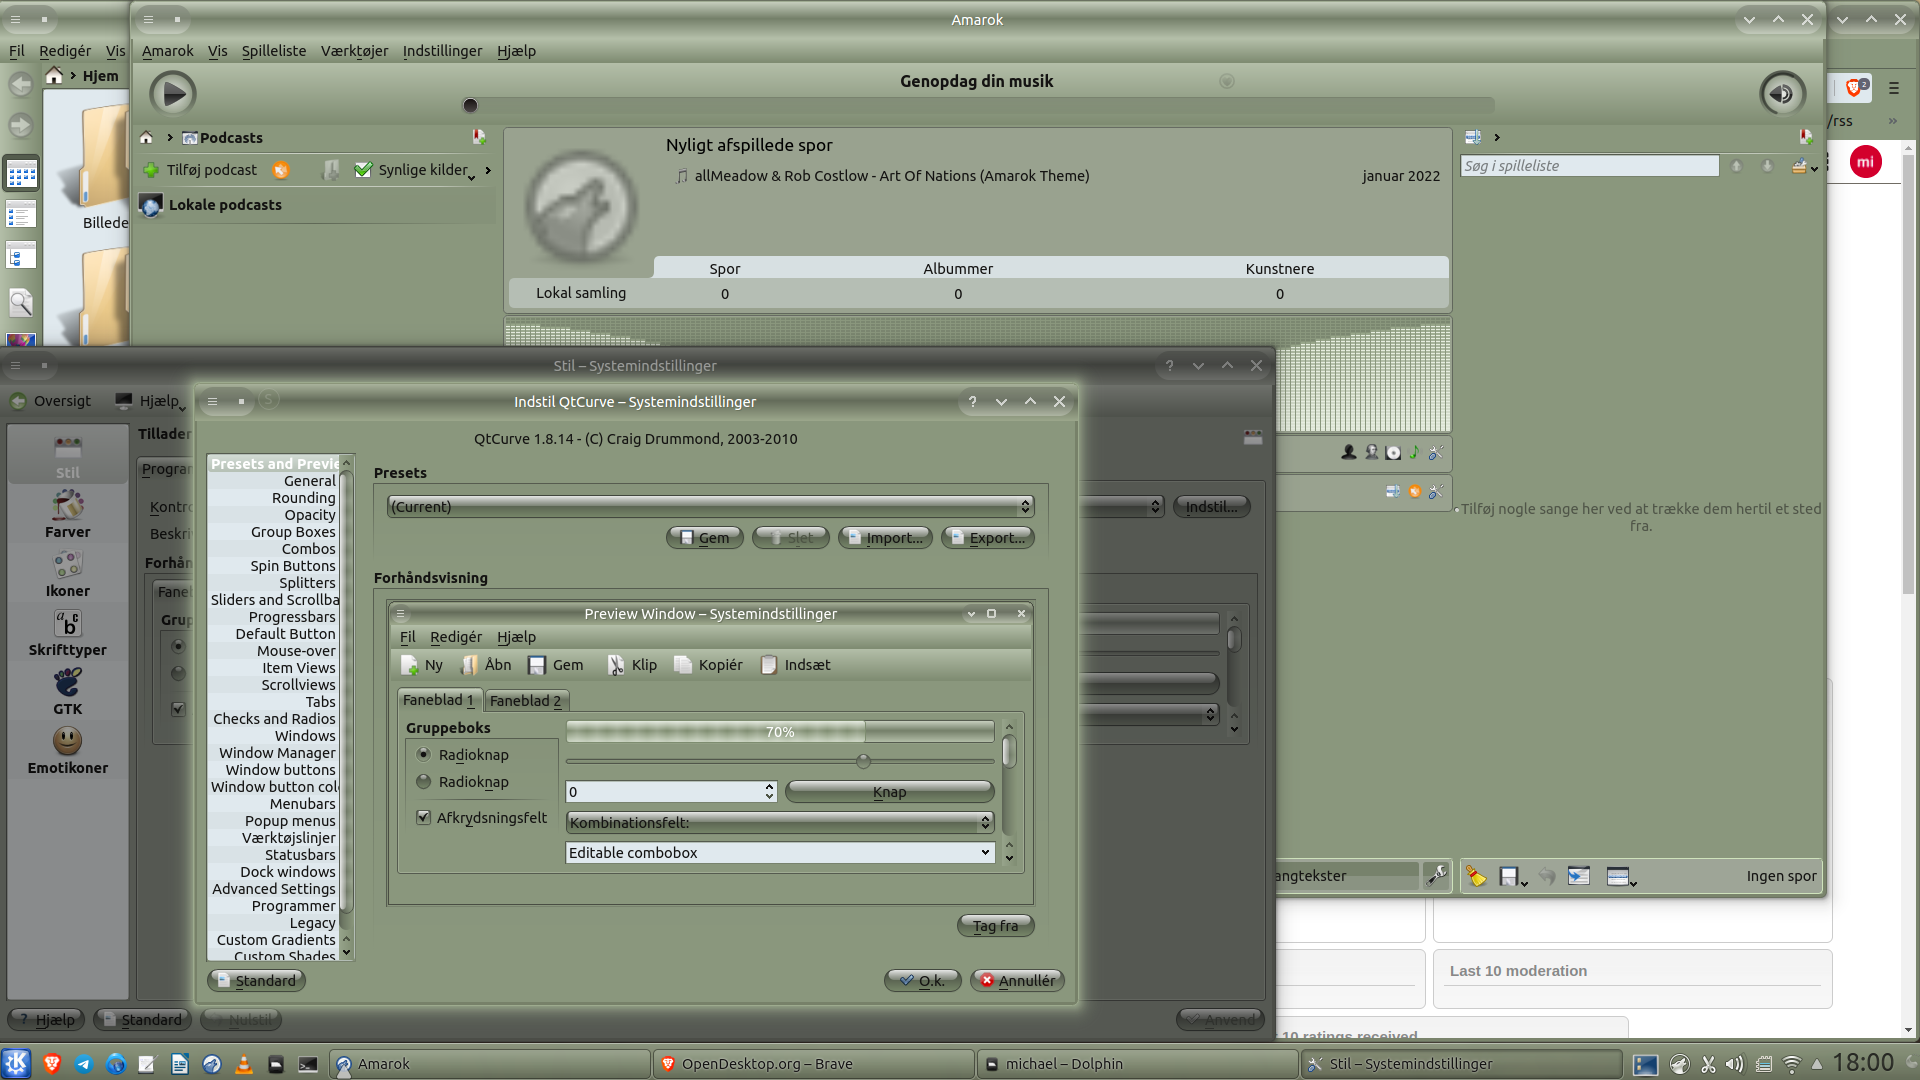Click the playlist bookmark icon at top right
The image size is (1920, 1080).
[x=1806, y=137]
